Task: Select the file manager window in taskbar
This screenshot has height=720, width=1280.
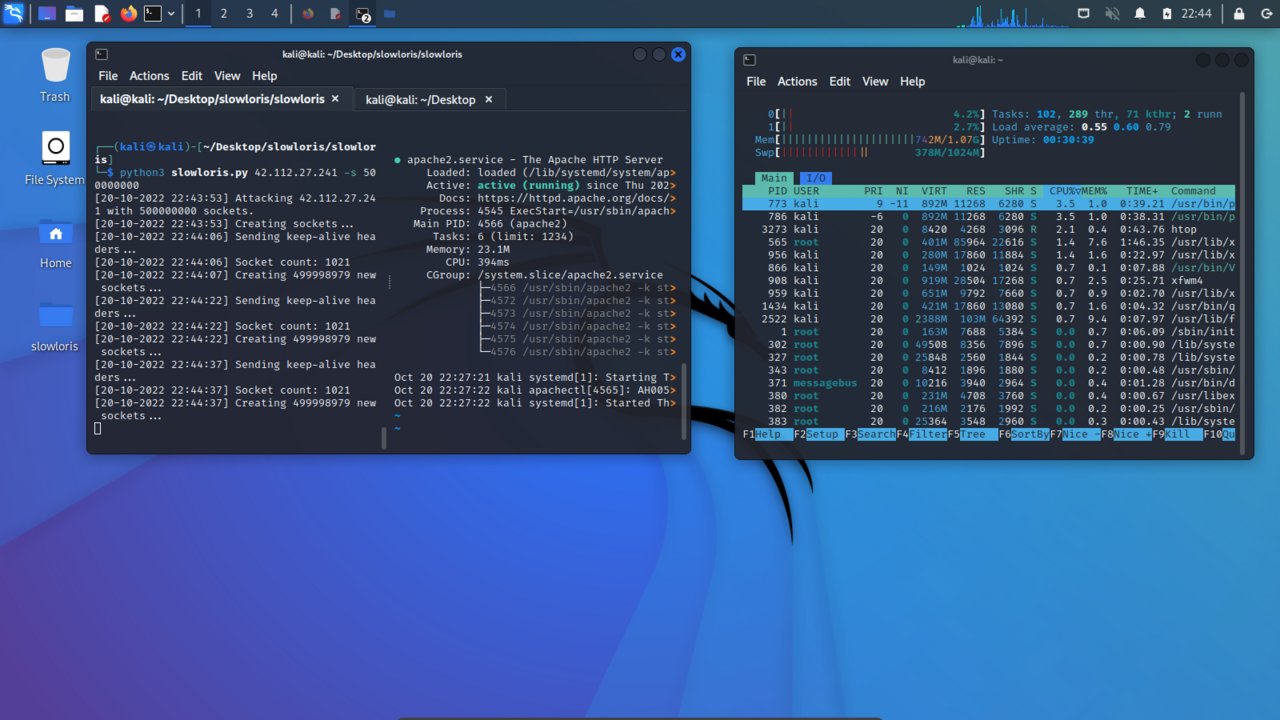Action: point(389,14)
